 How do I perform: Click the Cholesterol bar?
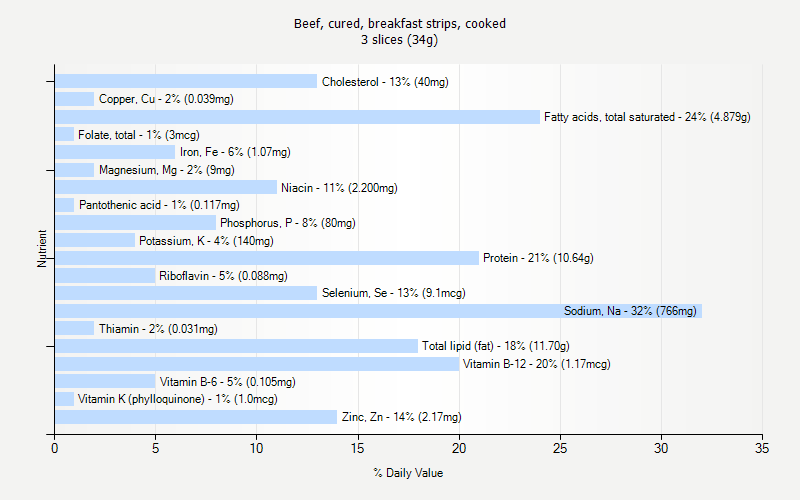[x=185, y=81]
